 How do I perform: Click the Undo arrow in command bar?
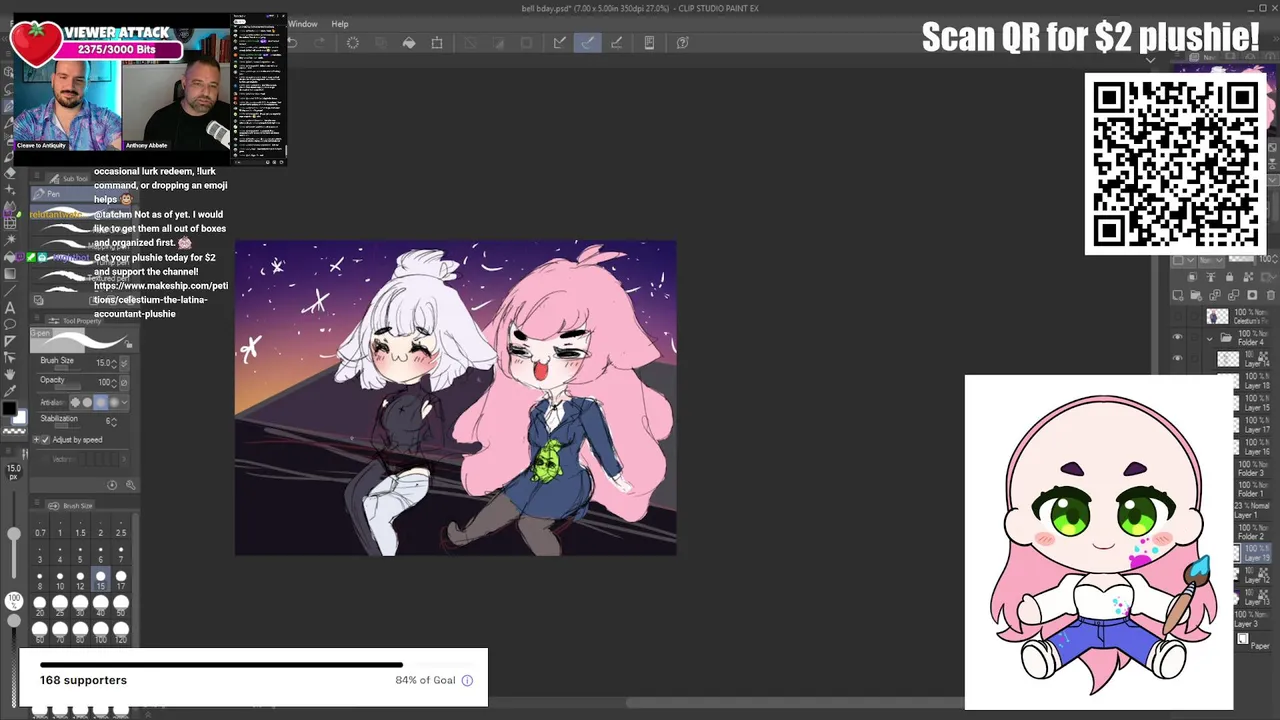tap(293, 43)
